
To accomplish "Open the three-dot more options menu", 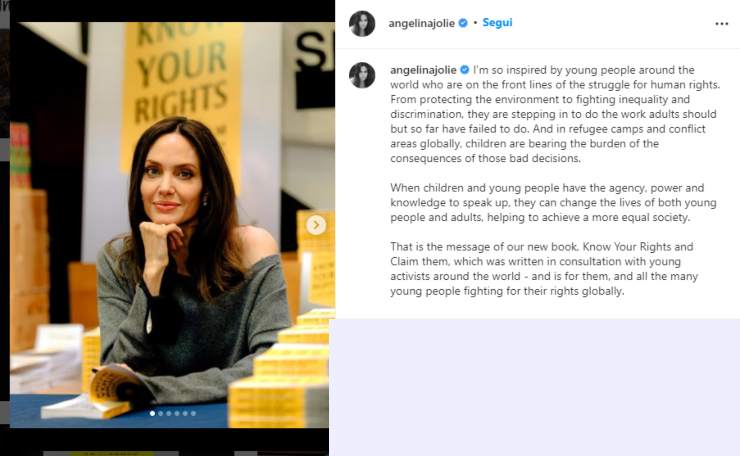I will pos(721,24).
